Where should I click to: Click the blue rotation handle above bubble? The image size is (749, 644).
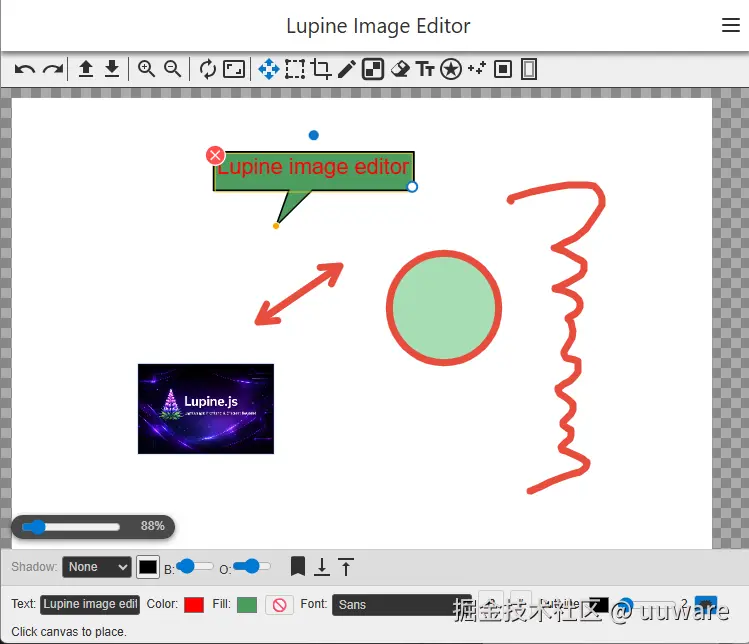click(x=313, y=135)
